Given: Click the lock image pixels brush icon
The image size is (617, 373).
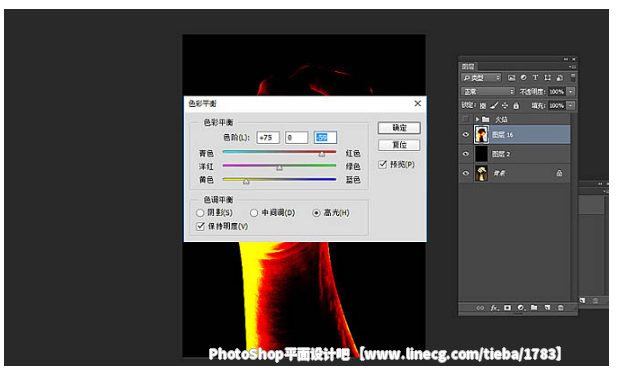Looking at the screenshot, I should coord(494,105).
